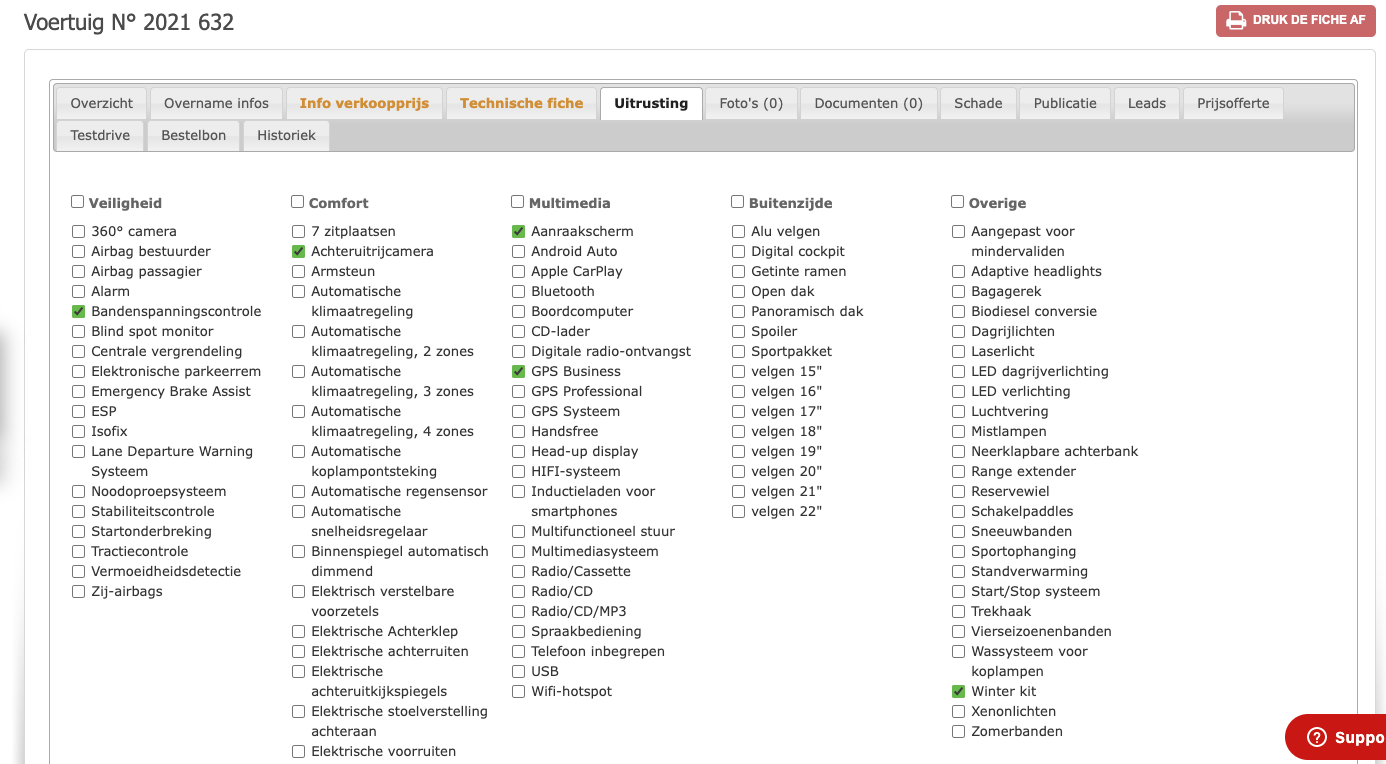This screenshot has height=764, width=1386.
Task: Enable Panoramisch dak option
Action: click(738, 311)
